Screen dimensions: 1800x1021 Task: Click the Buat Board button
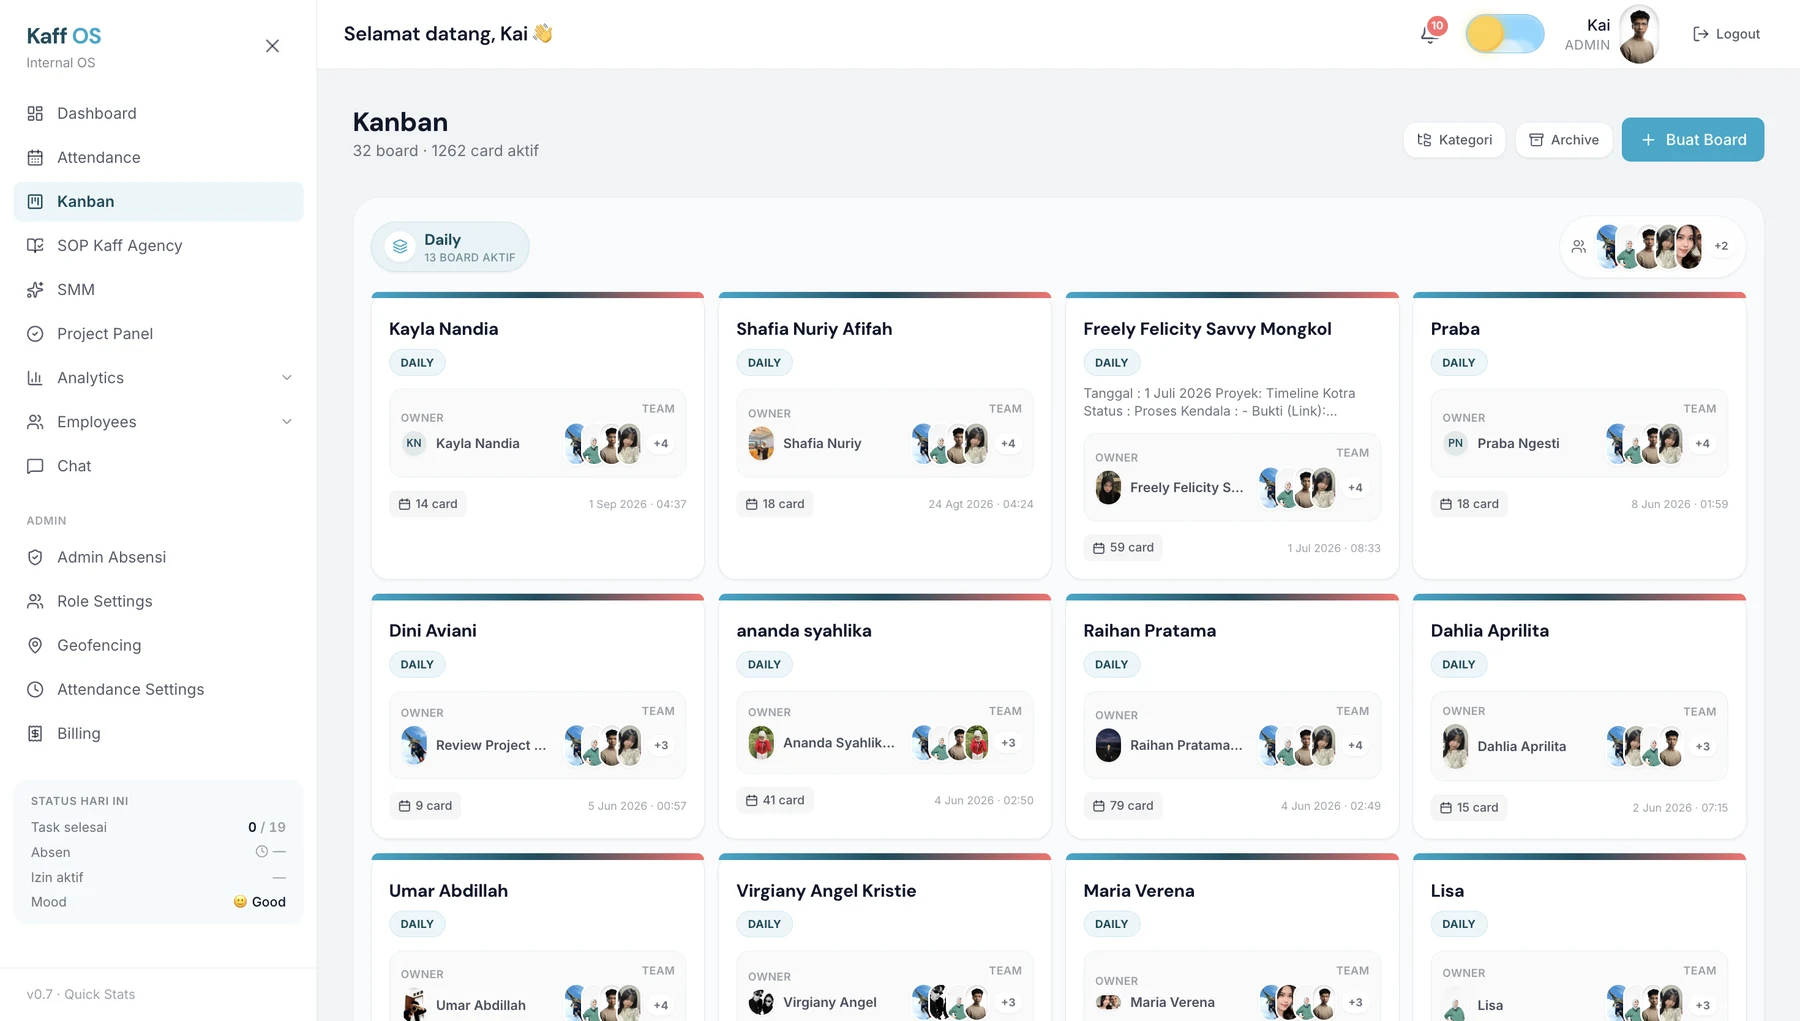(x=1692, y=139)
